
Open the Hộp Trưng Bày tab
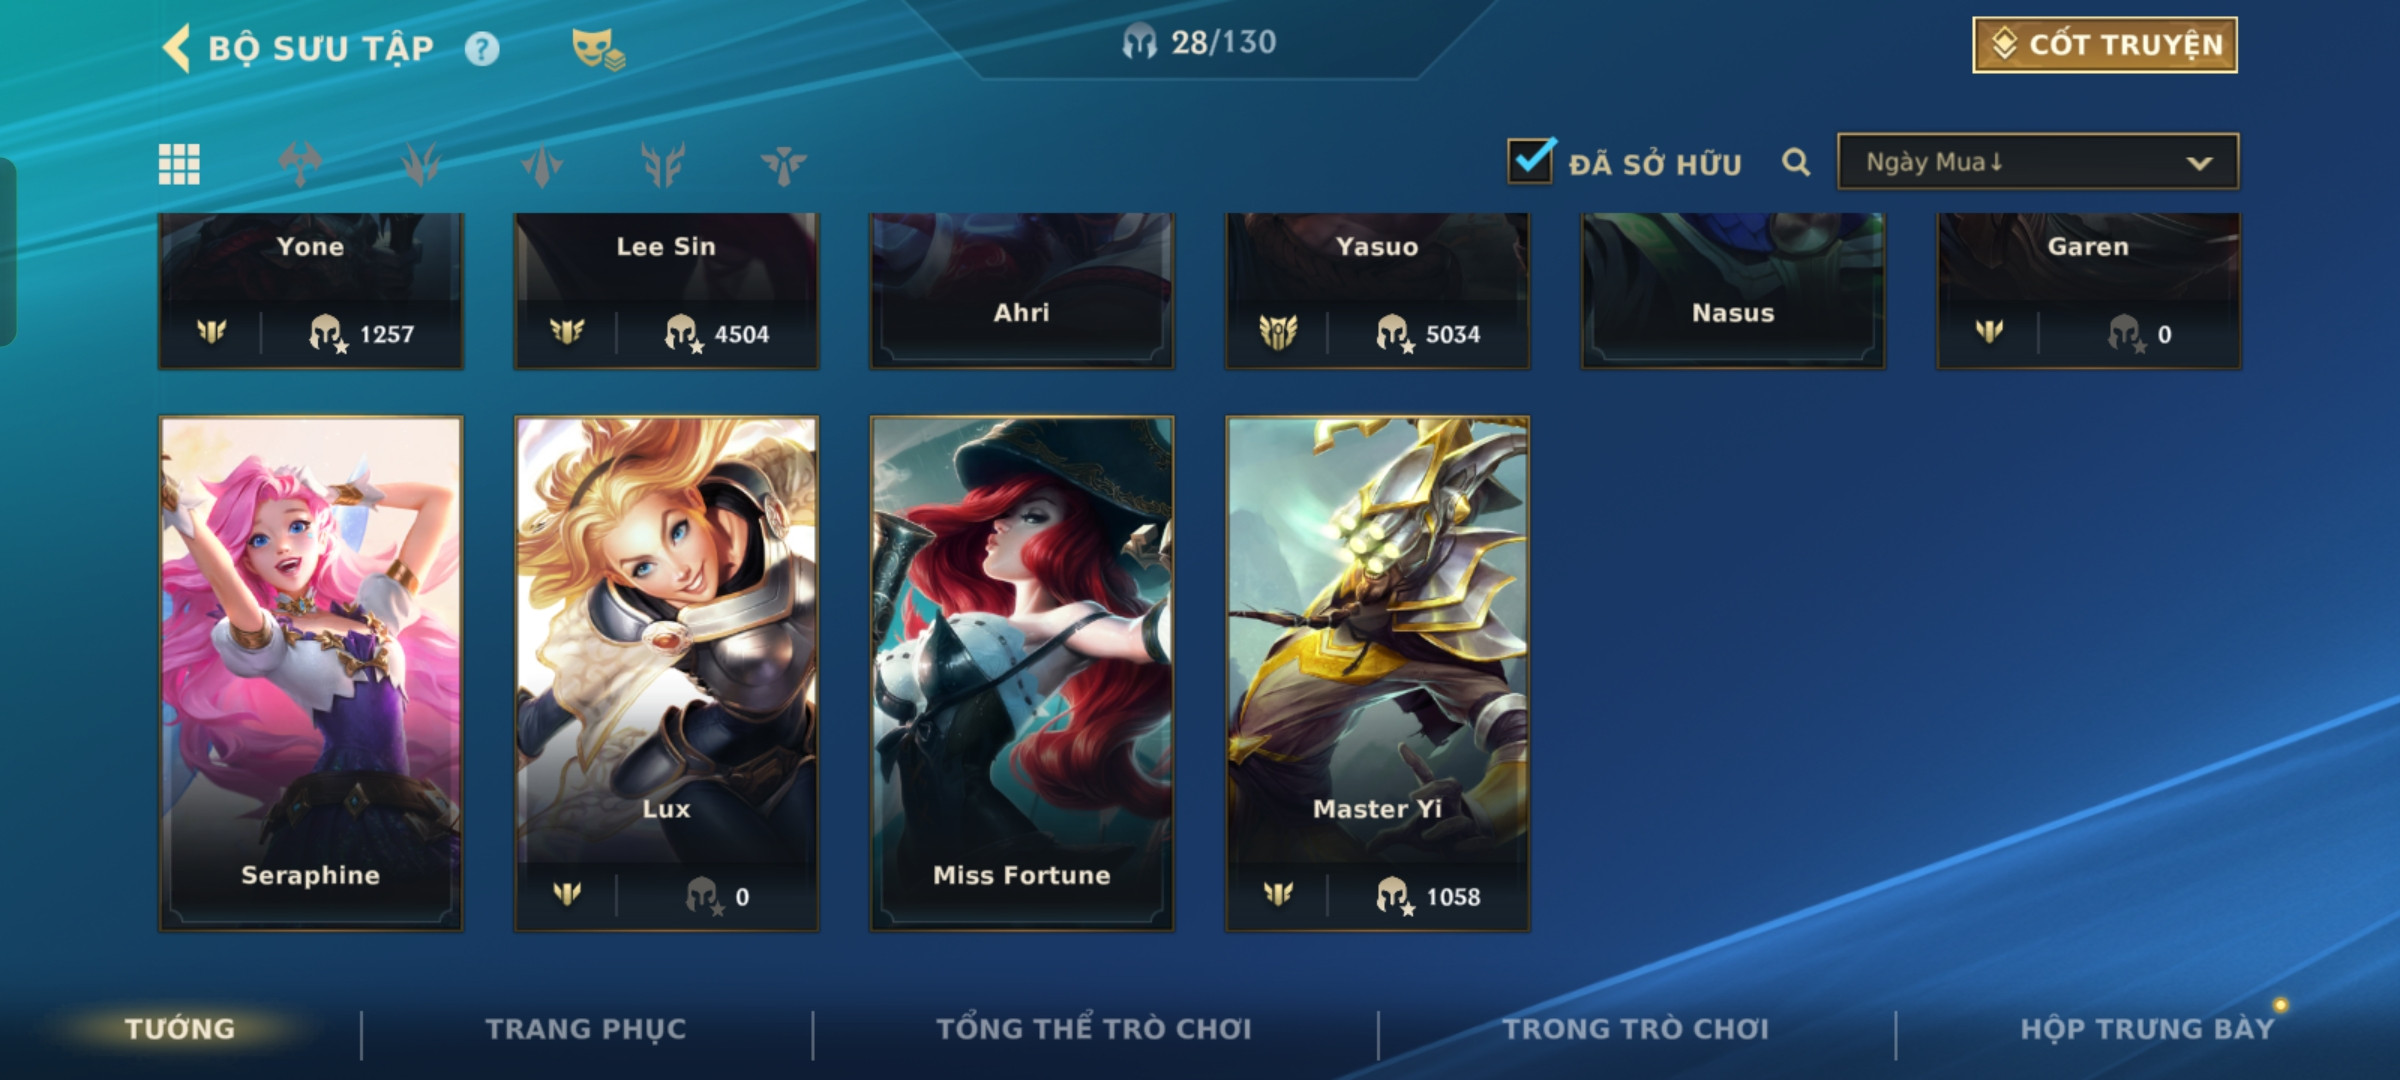(x=2147, y=1029)
